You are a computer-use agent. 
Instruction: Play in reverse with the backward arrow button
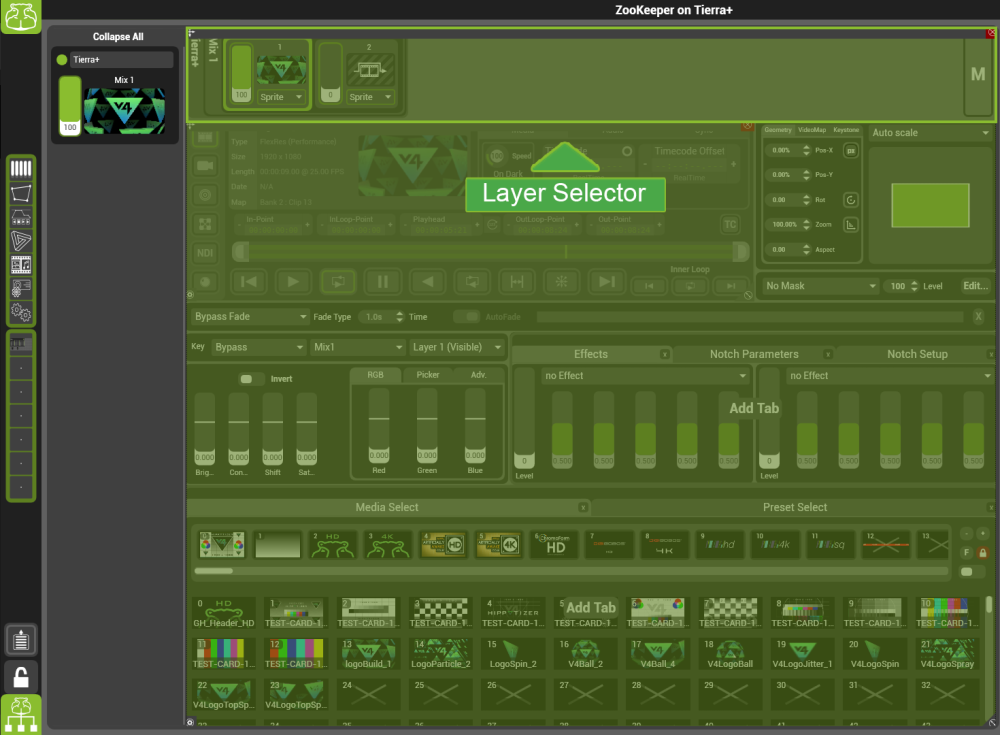tap(427, 281)
